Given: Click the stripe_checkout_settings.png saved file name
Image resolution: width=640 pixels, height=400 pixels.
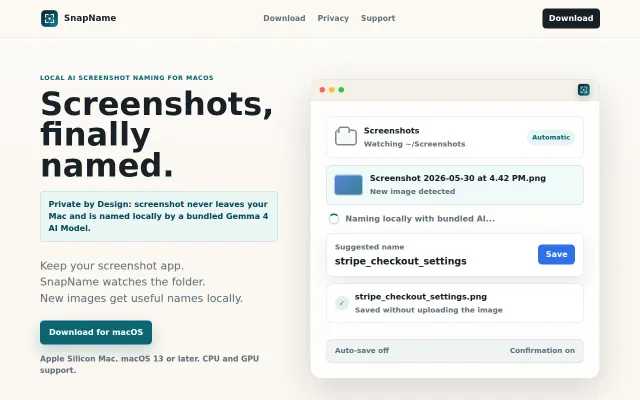Looking at the screenshot, I should [420, 297].
